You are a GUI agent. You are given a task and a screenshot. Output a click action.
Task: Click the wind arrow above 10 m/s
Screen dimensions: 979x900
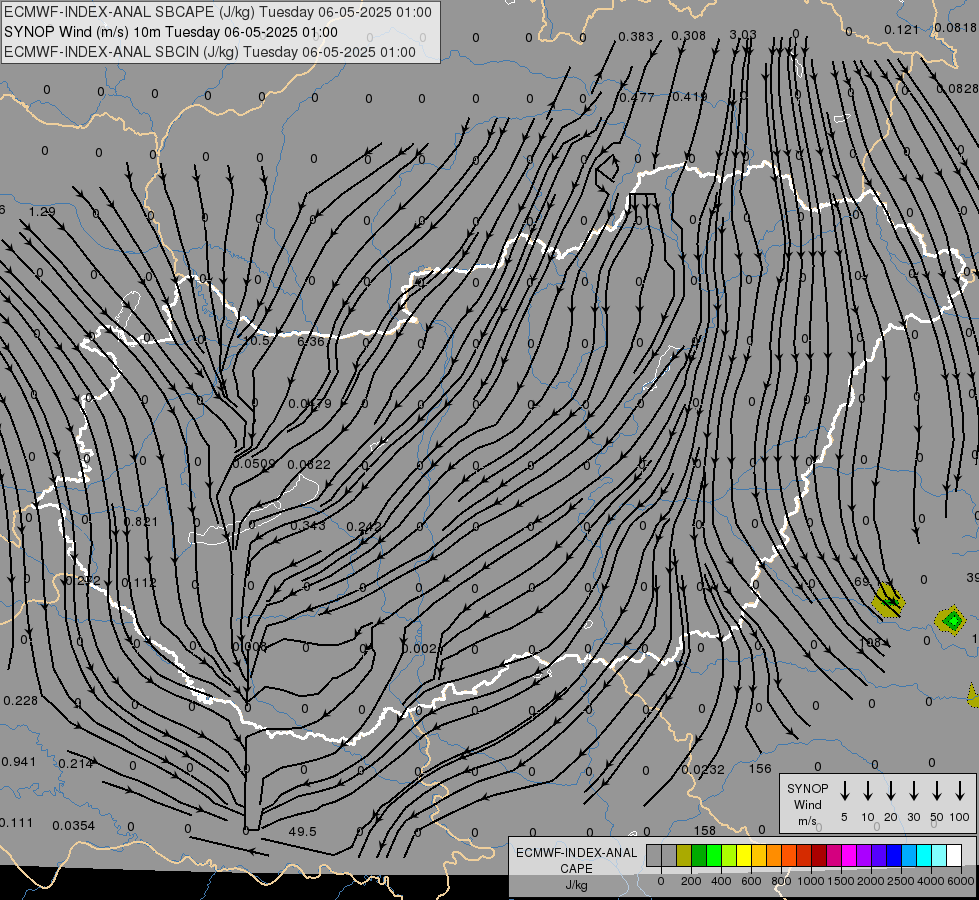(x=867, y=791)
